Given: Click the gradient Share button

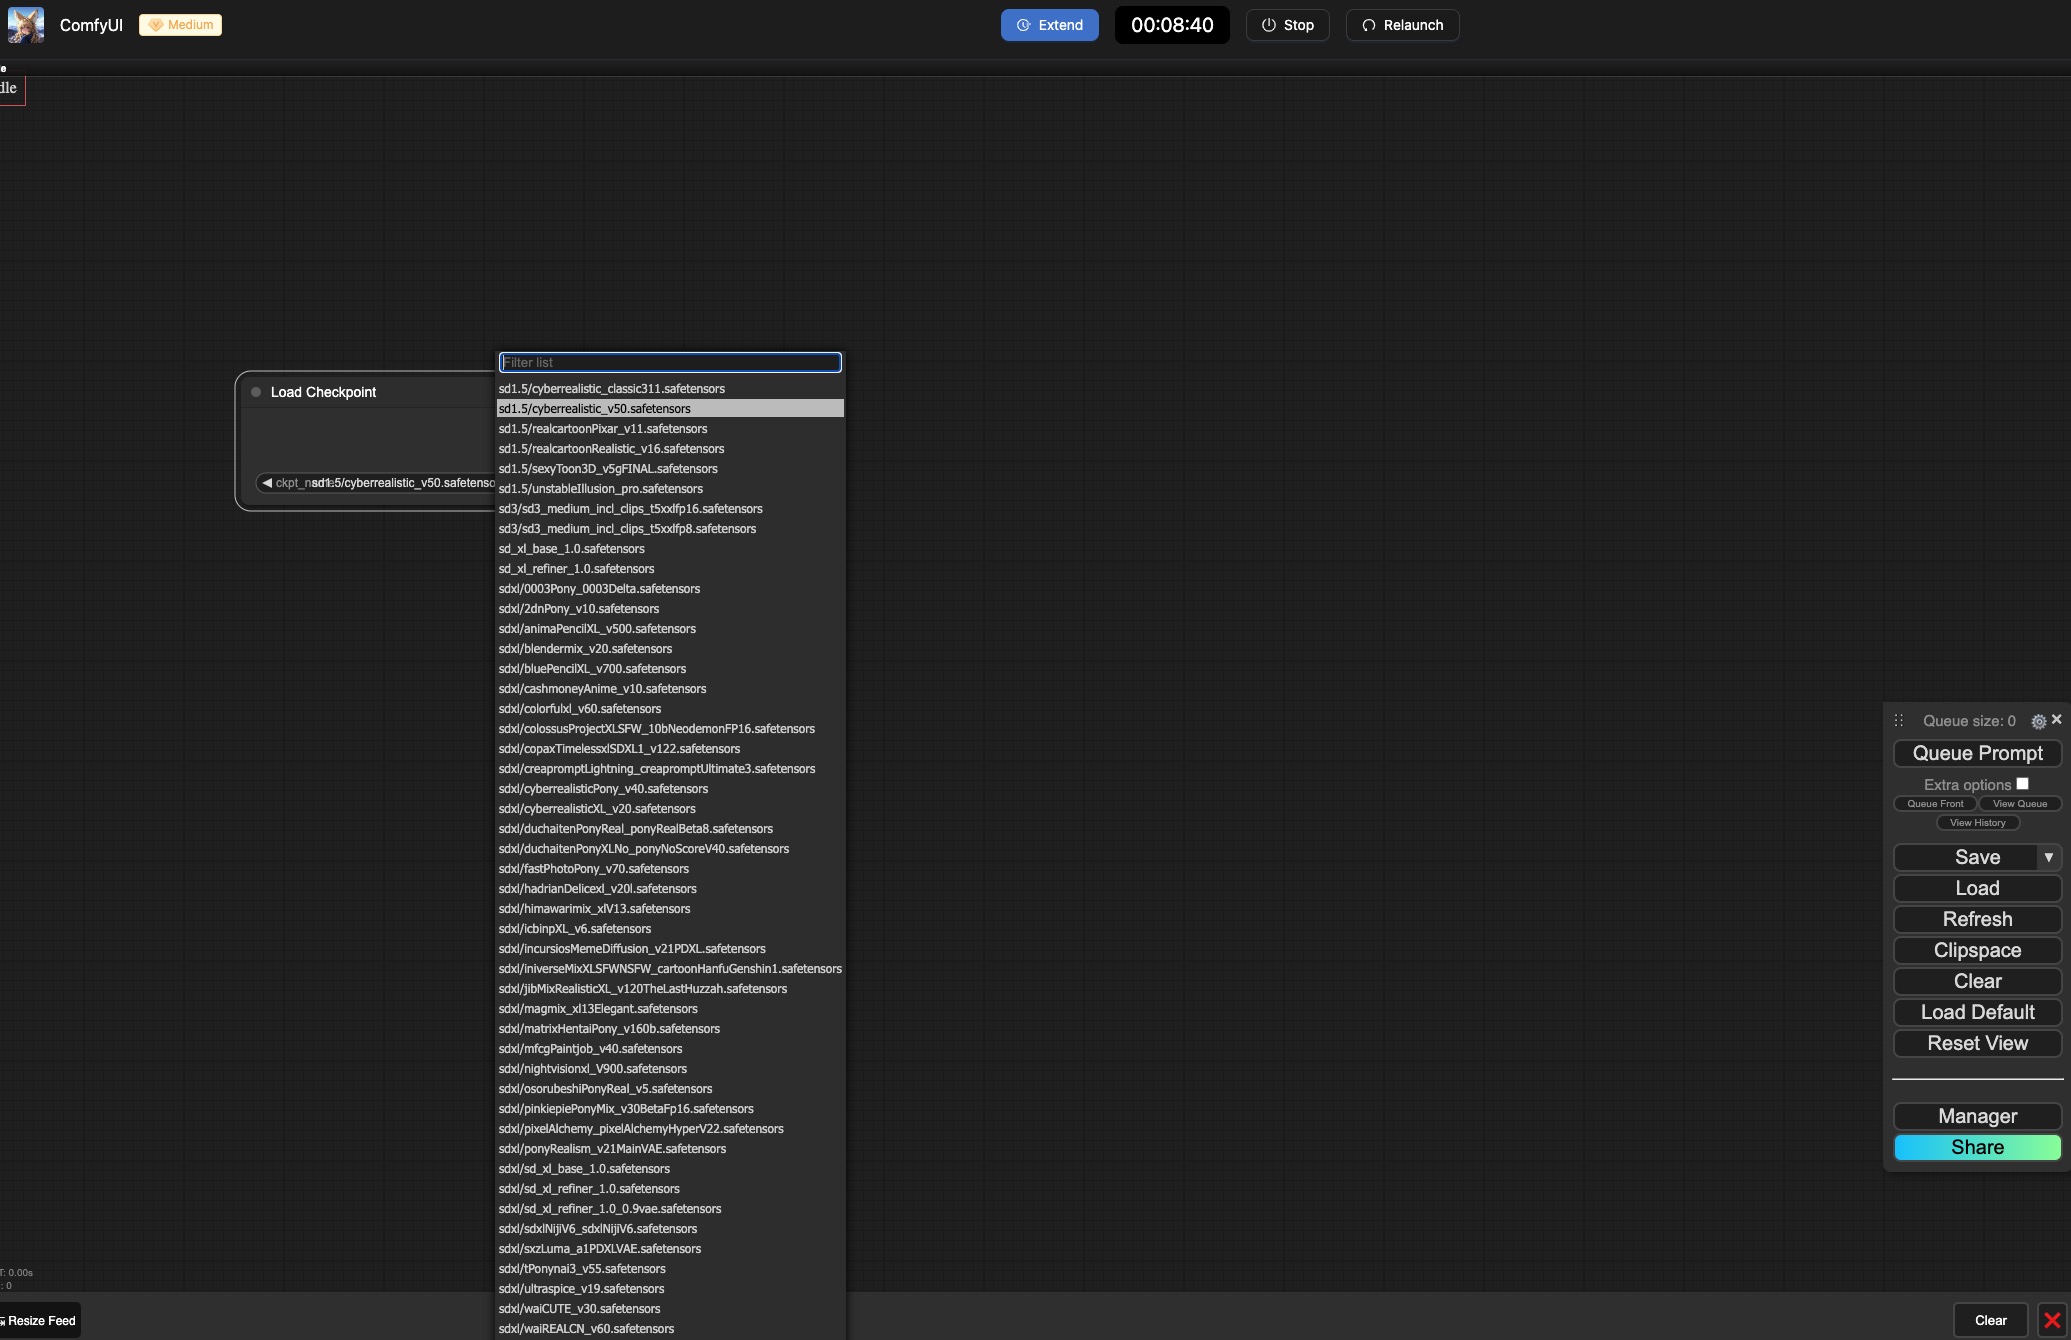Looking at the screenshot, I should 1977,1147.
